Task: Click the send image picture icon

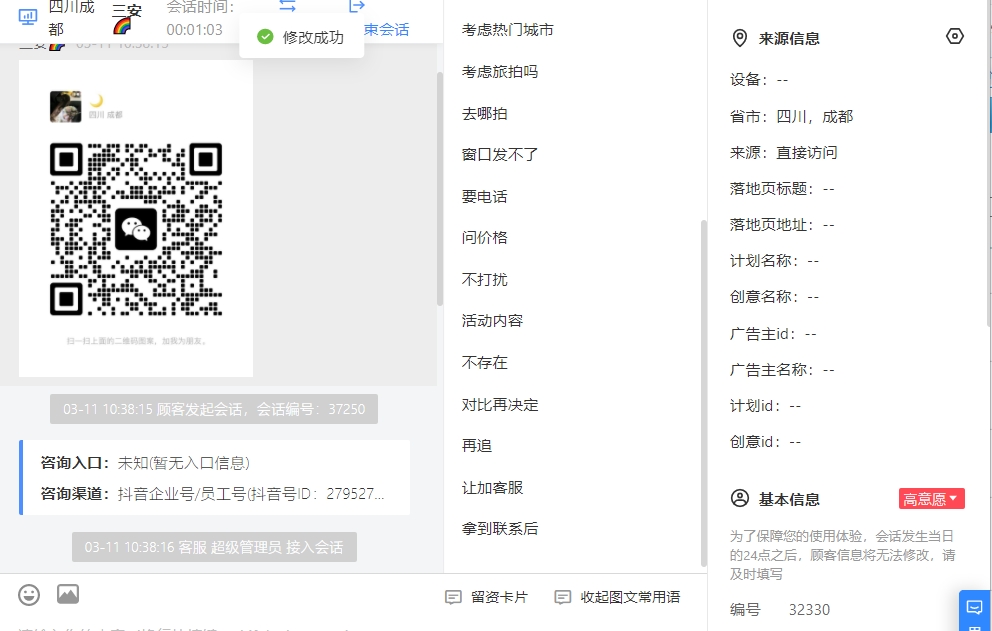Action: click(x=68, y=594)
